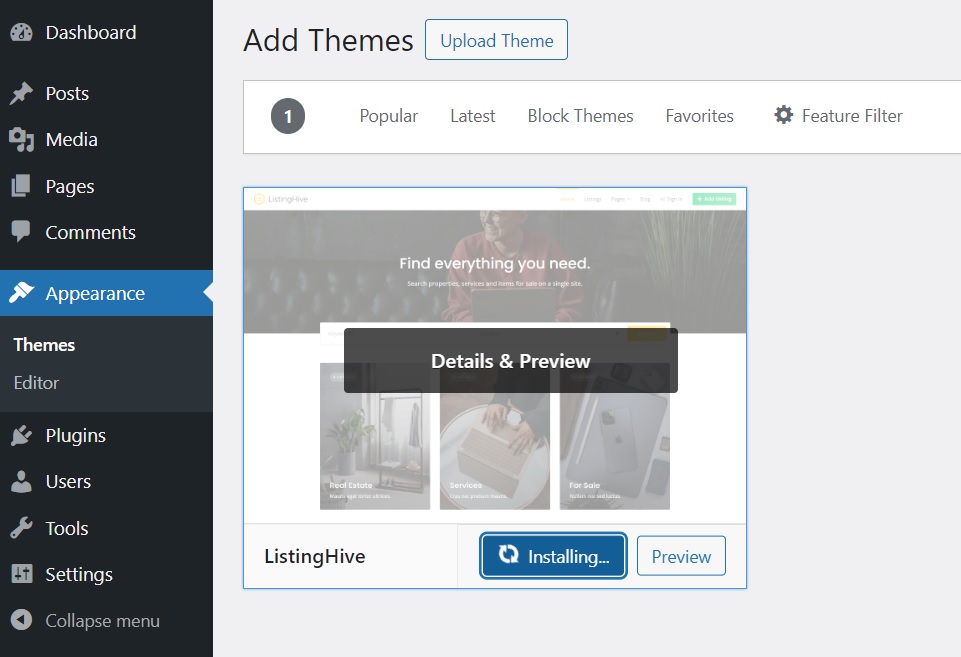961x657 pixels.
Task: Open the Editor submenu link
Action: pos(36,383)
